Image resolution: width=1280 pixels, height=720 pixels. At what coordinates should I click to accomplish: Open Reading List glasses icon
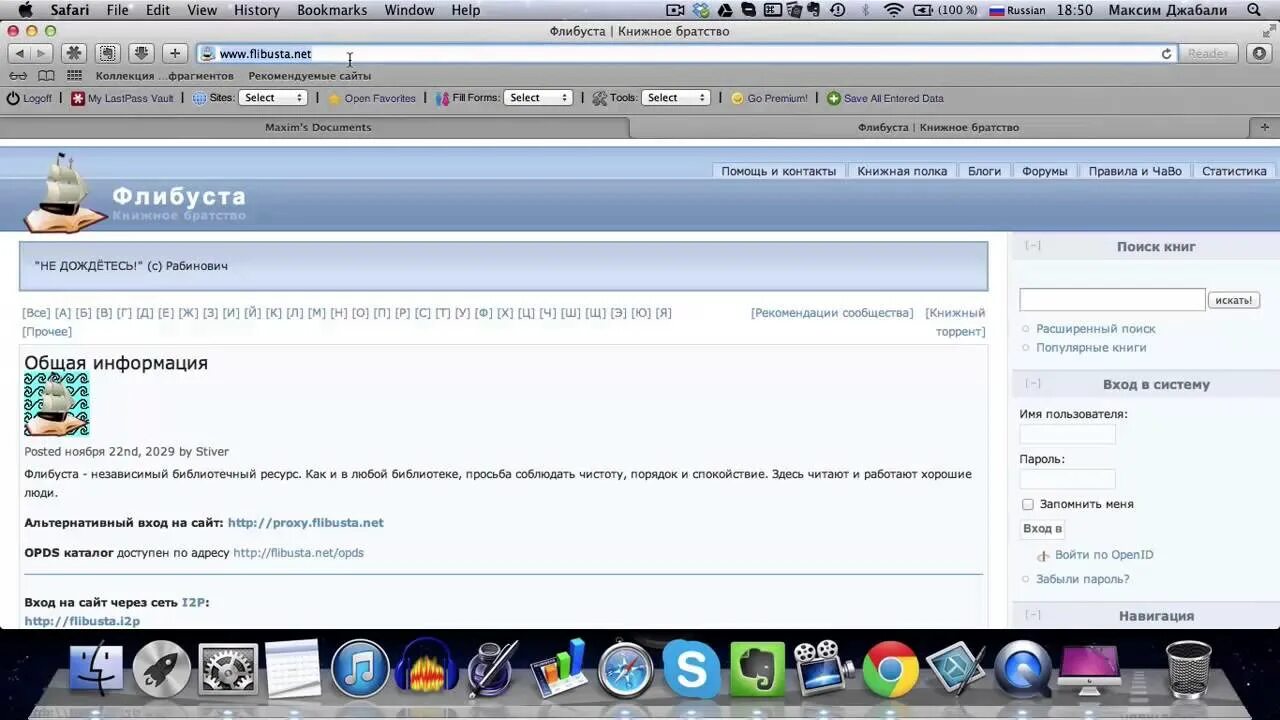(18, 76)
